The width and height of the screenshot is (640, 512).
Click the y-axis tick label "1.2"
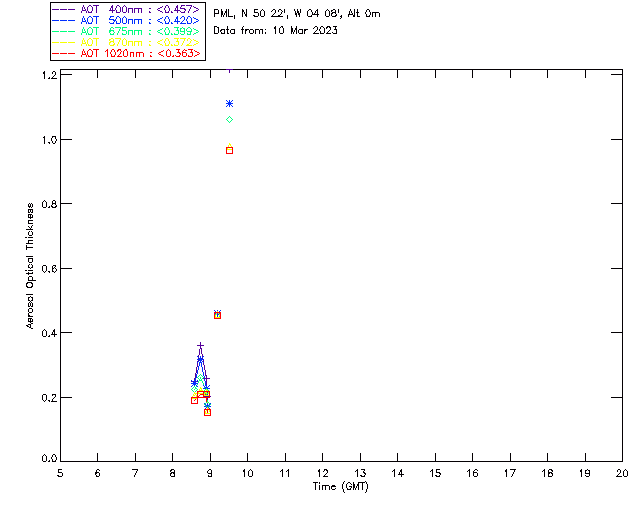tap(49, 75)
